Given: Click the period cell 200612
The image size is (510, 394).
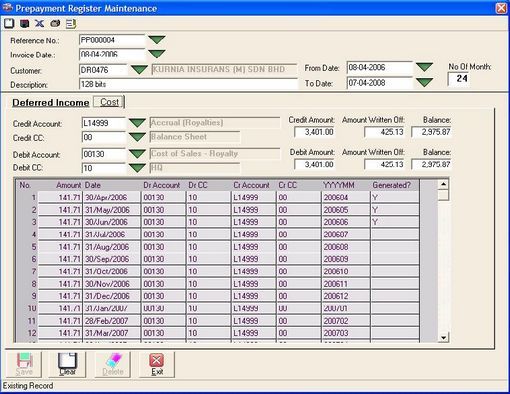Looking at the screenshot, I should pos(346,296).
